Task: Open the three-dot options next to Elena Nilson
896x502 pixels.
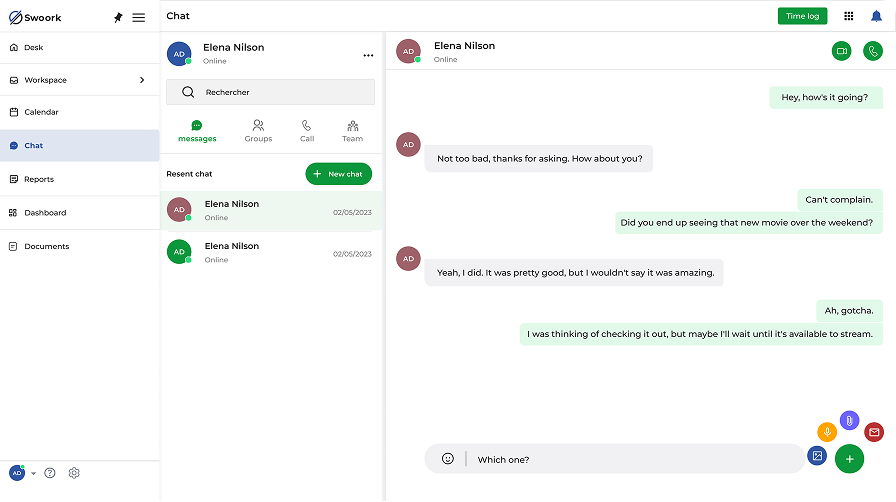Action: click(x=368, y=55)
